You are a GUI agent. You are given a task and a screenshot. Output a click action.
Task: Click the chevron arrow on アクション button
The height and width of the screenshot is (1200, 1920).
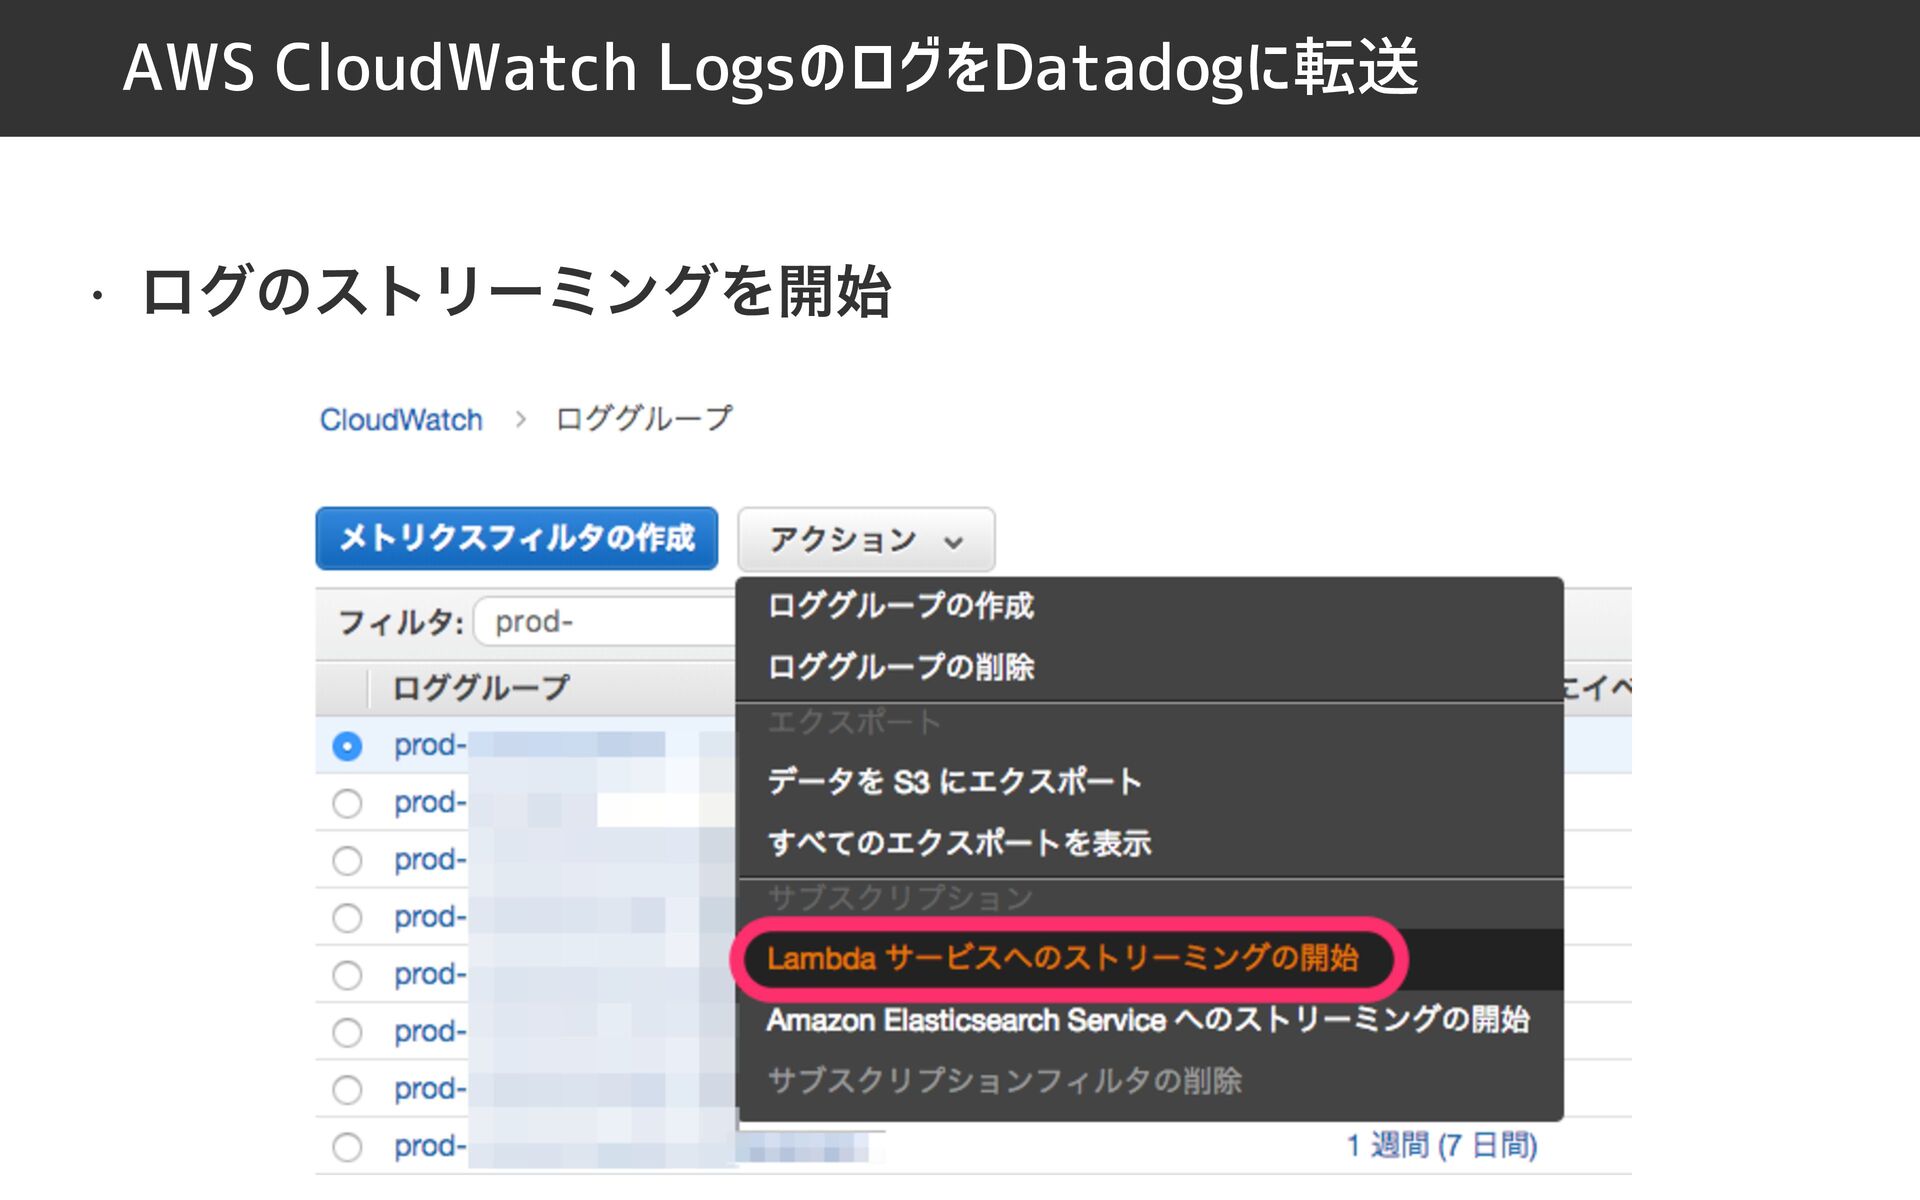pos(954,542)
